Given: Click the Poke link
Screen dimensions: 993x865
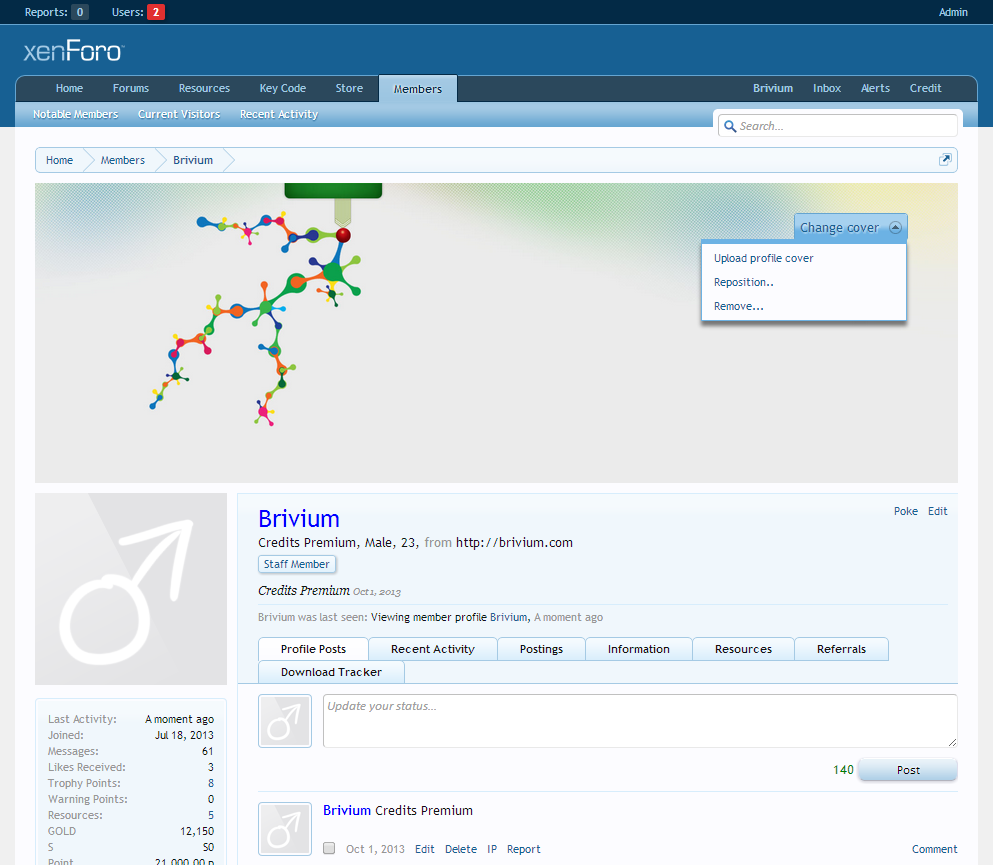Looking at the screenshot, I should pyautogui.click(x=905, y=511).
